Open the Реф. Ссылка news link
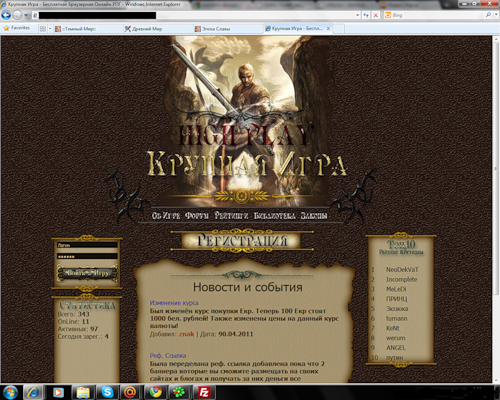Viewport: 500px width, 400px height. pos(168,355)
